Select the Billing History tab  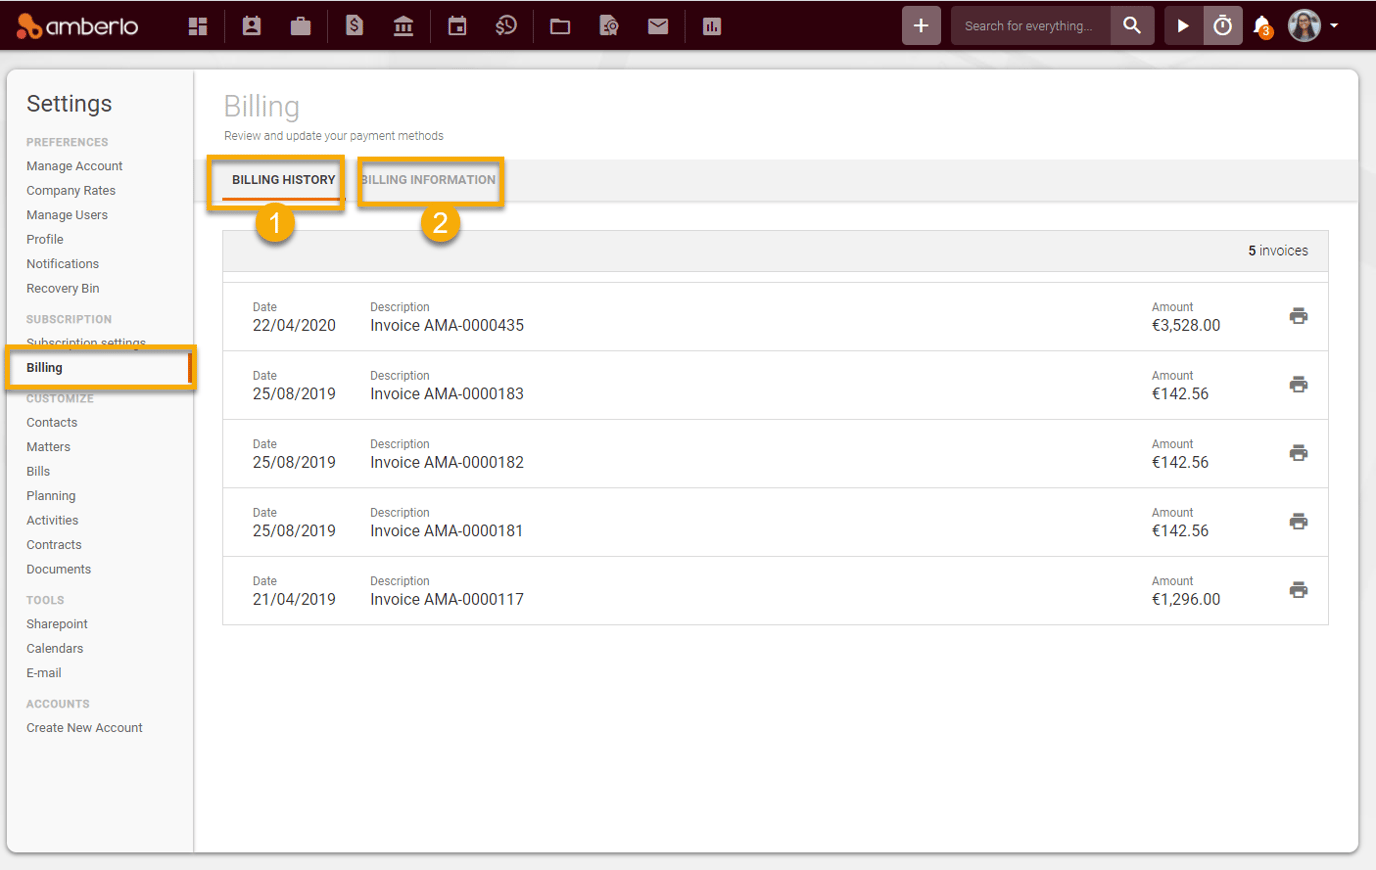click(x=283, y=180)
